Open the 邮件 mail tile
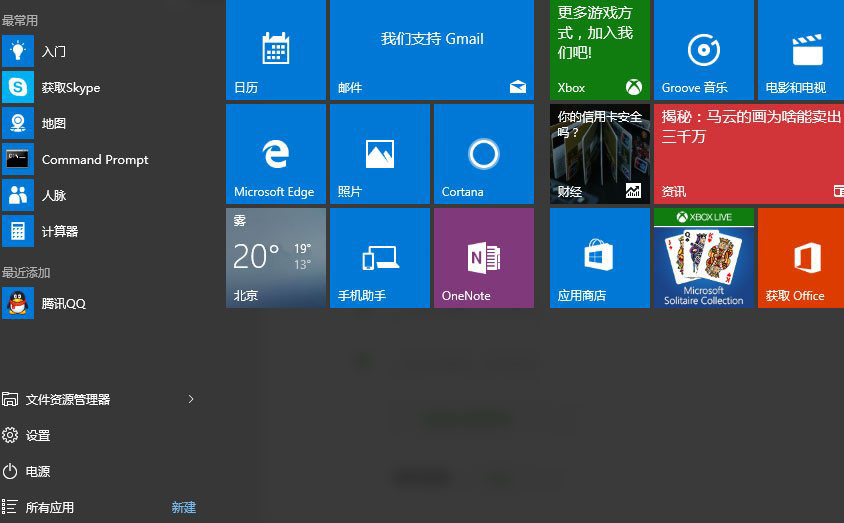The height and width of the screenshot is (523, 844). click(432, 50)
